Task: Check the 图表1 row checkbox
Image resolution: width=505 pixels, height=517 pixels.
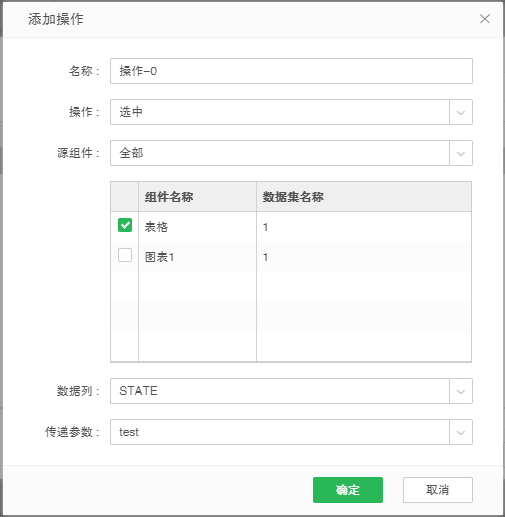Action: click(125, 255)
